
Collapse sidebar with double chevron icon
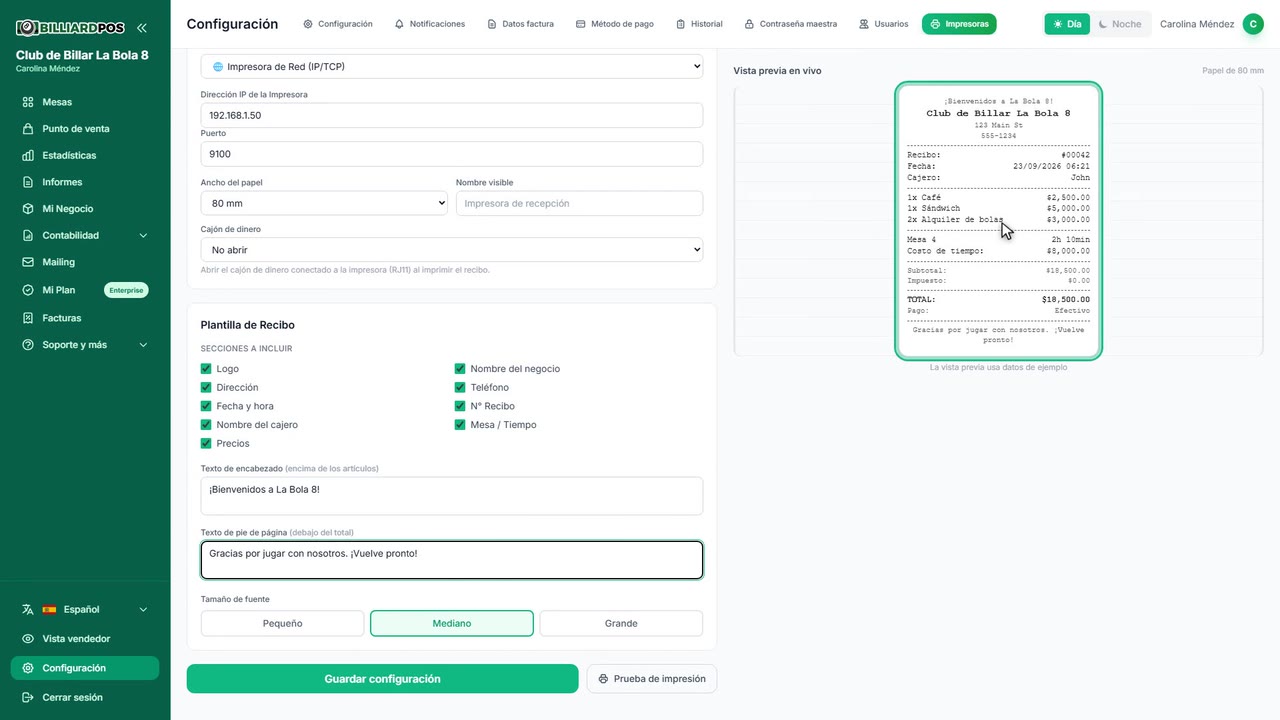pos(142,28)
